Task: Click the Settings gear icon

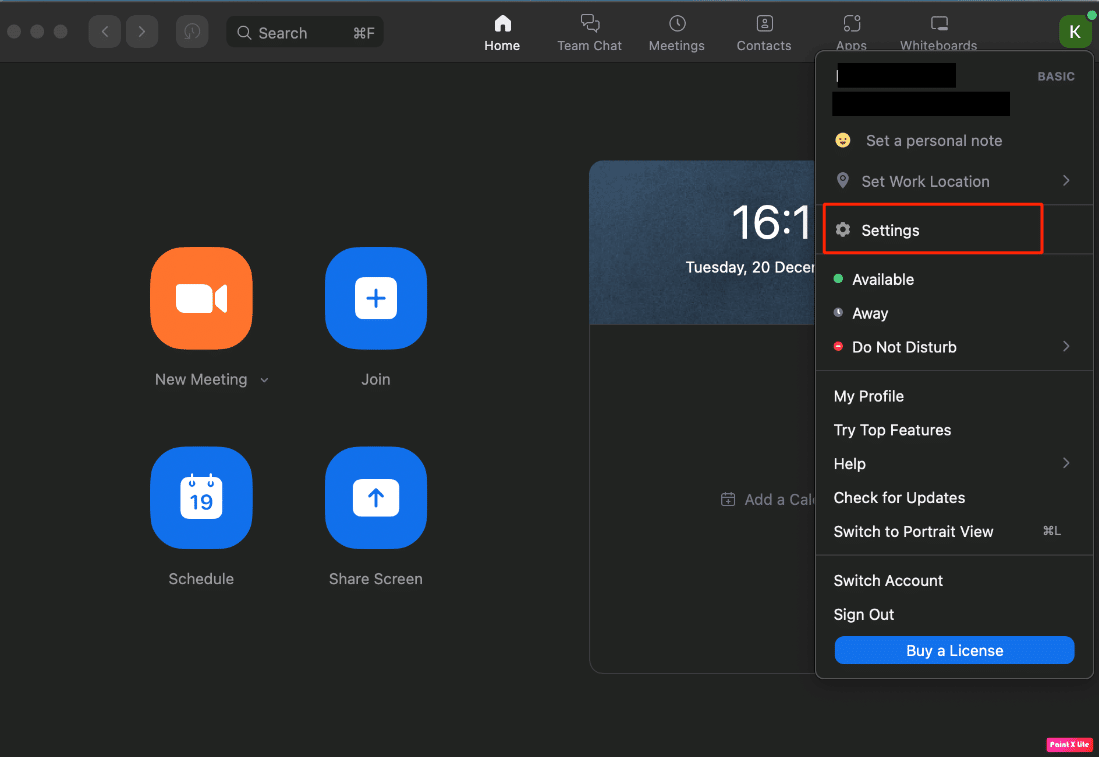Action: coord(842,229)
